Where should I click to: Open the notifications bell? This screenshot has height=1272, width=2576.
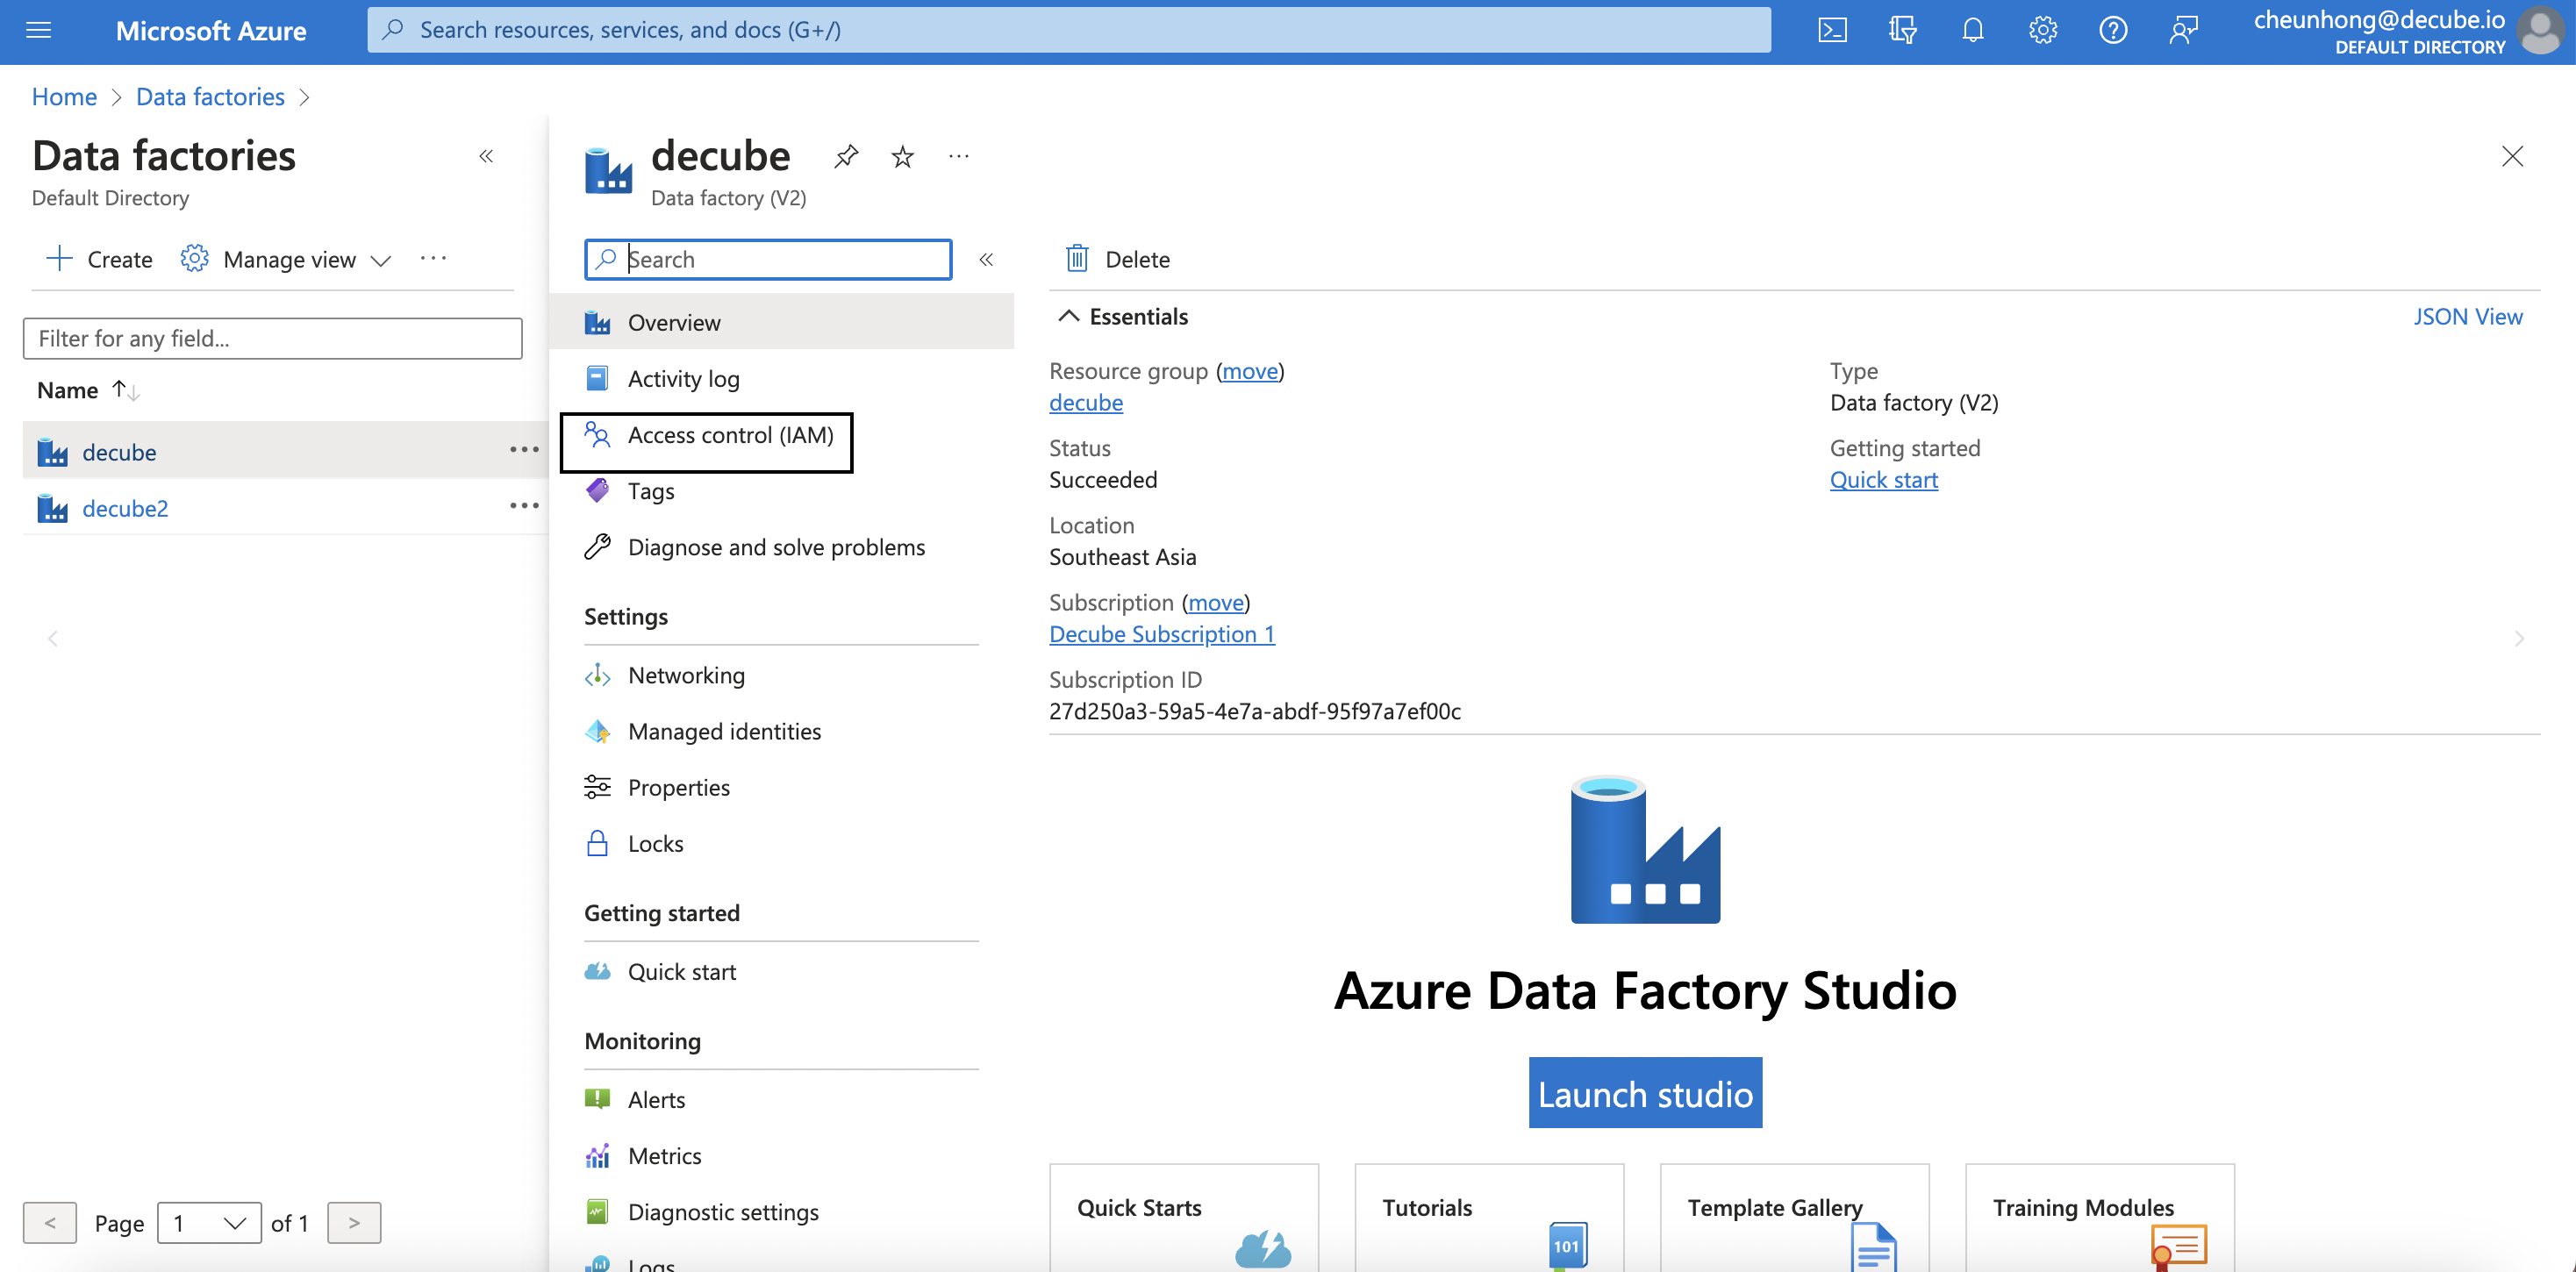(1972, 30)
